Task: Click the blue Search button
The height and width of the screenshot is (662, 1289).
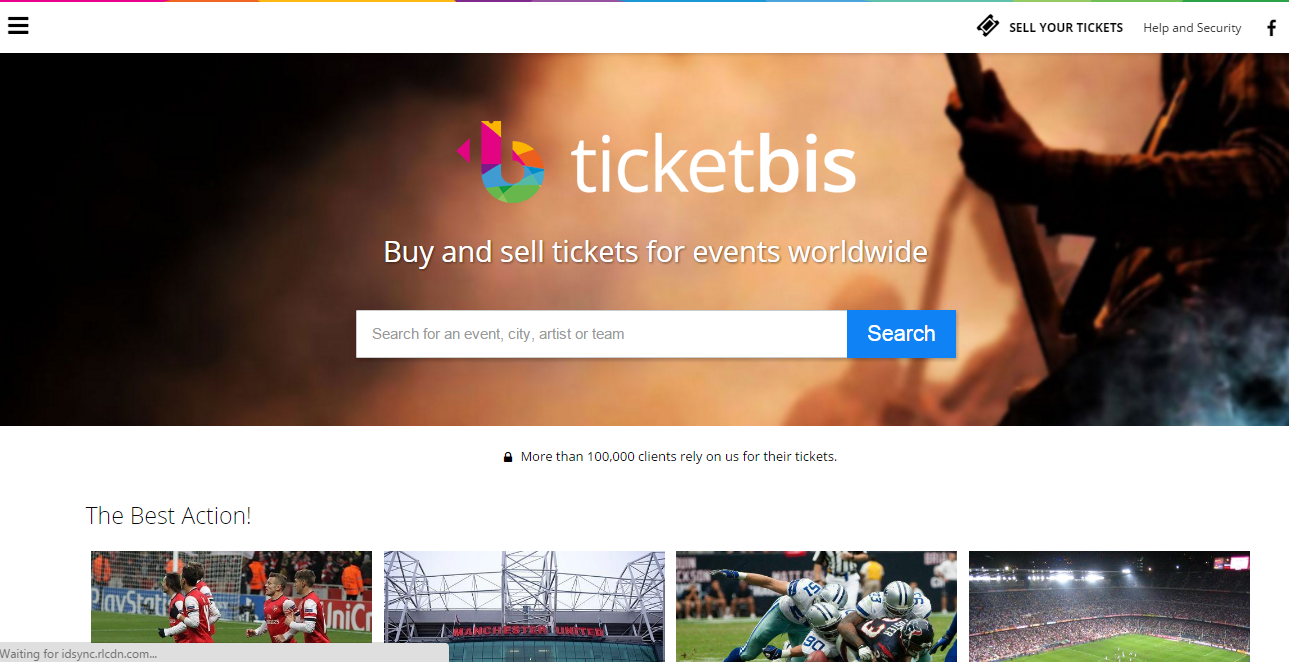Action: click(x=901, y=334)
